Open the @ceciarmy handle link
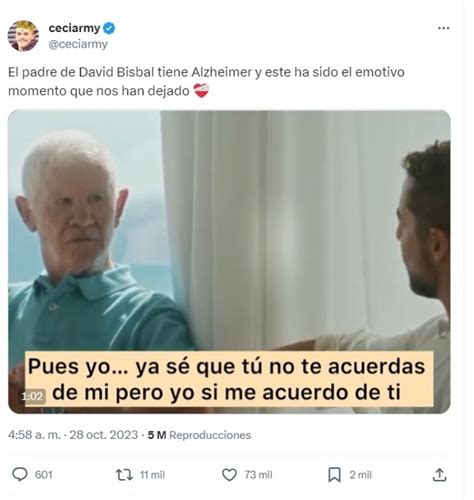474x500 pixels. (78, 44)
